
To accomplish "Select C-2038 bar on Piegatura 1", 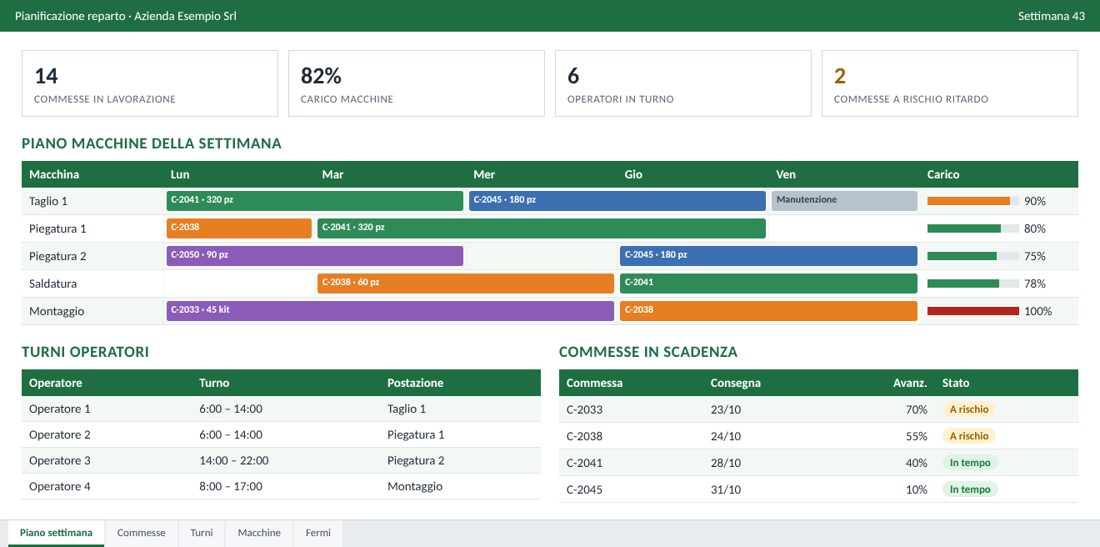I will pos(239,229).
